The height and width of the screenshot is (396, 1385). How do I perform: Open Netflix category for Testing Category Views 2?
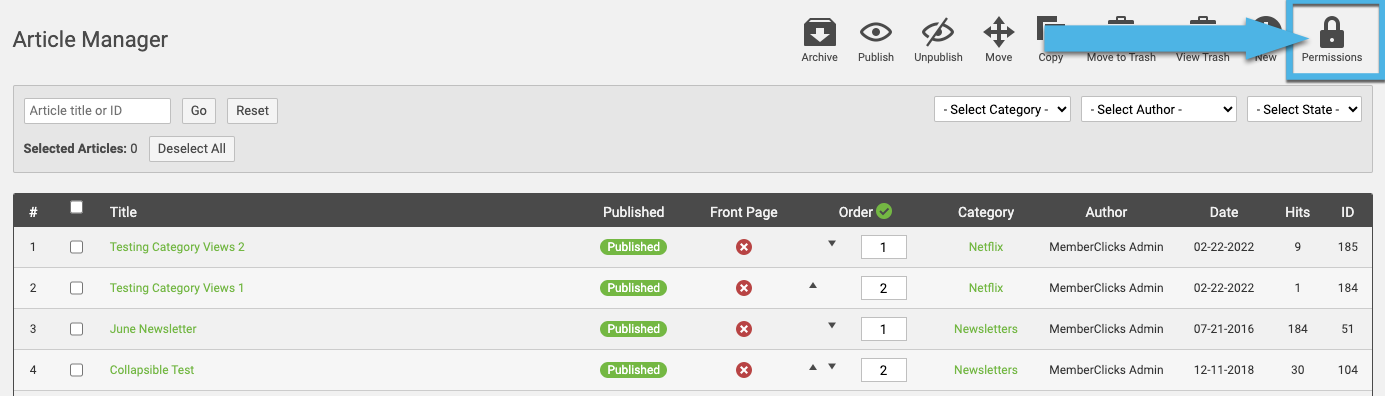(x=985, y=247)
